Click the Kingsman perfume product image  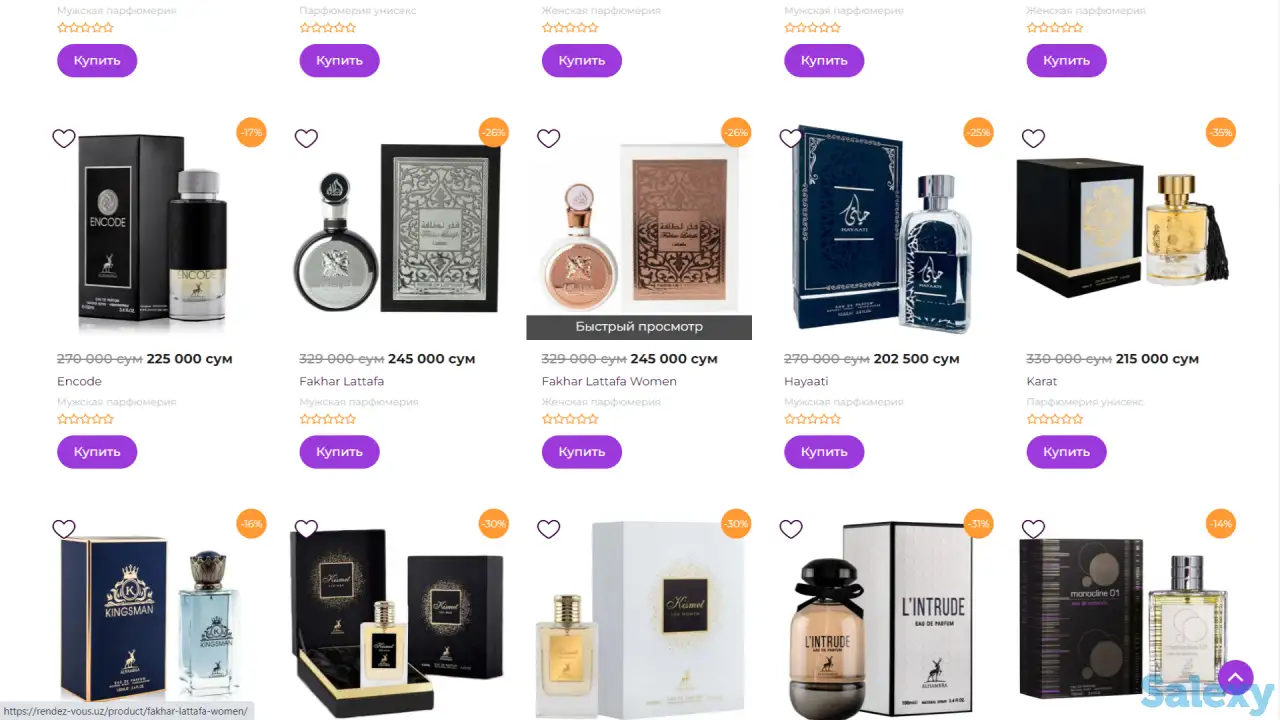coord(154,617)
